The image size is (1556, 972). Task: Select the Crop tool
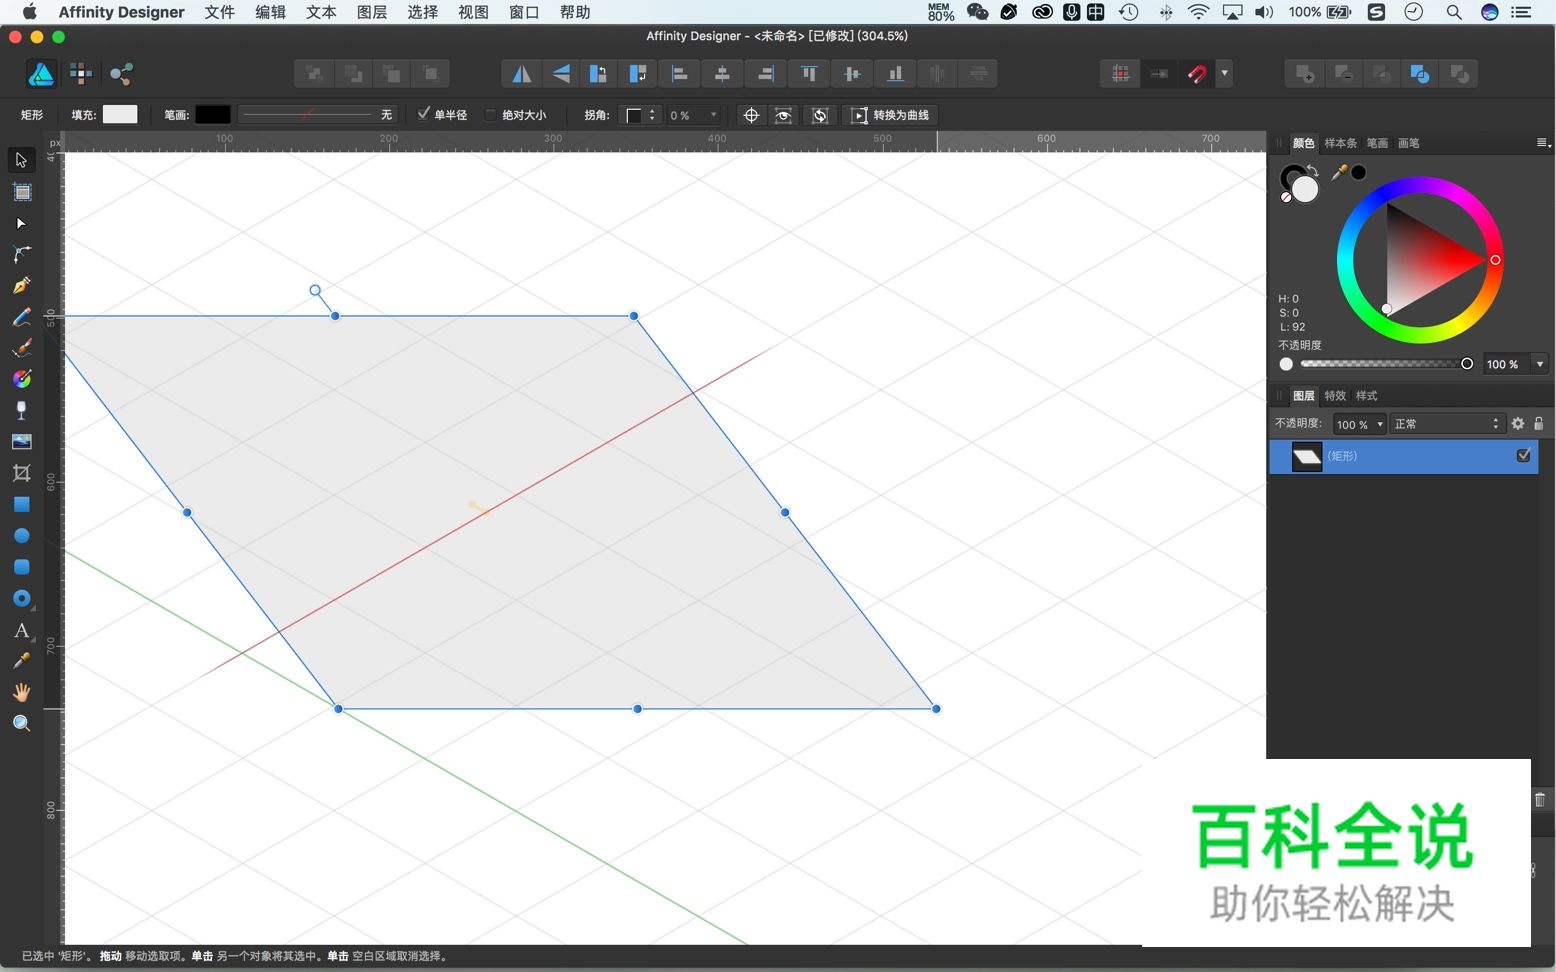[21, 473]
